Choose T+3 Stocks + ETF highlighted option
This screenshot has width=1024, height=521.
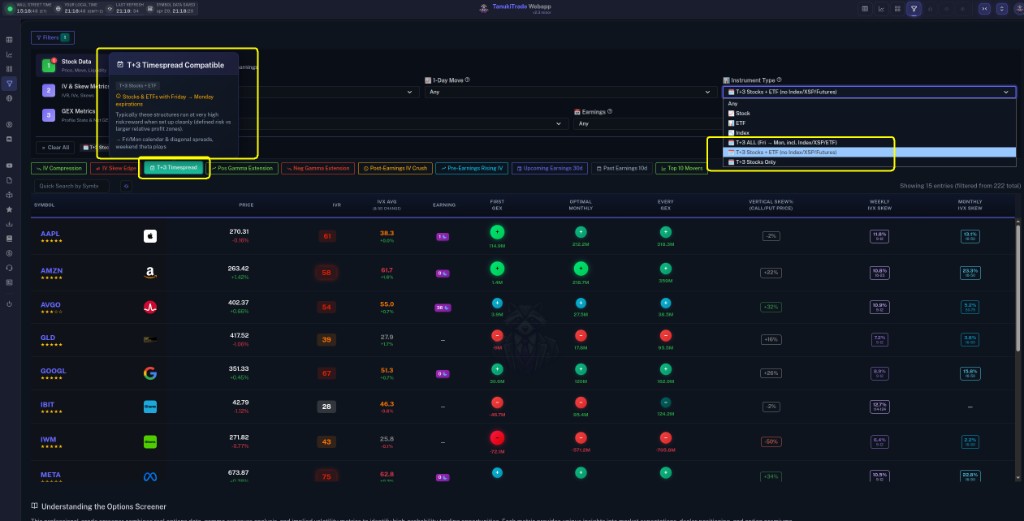point(869,152)
